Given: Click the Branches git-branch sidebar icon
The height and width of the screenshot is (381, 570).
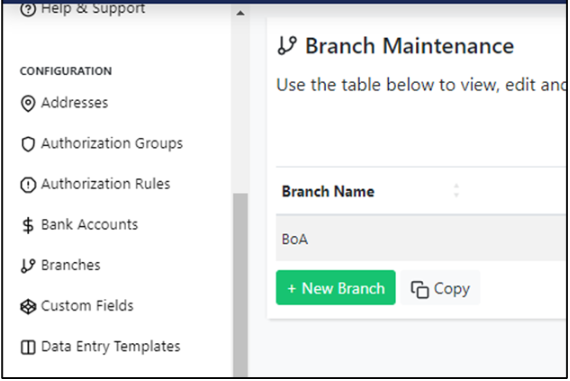Looking at the screenshot, I should coord(28,266).
